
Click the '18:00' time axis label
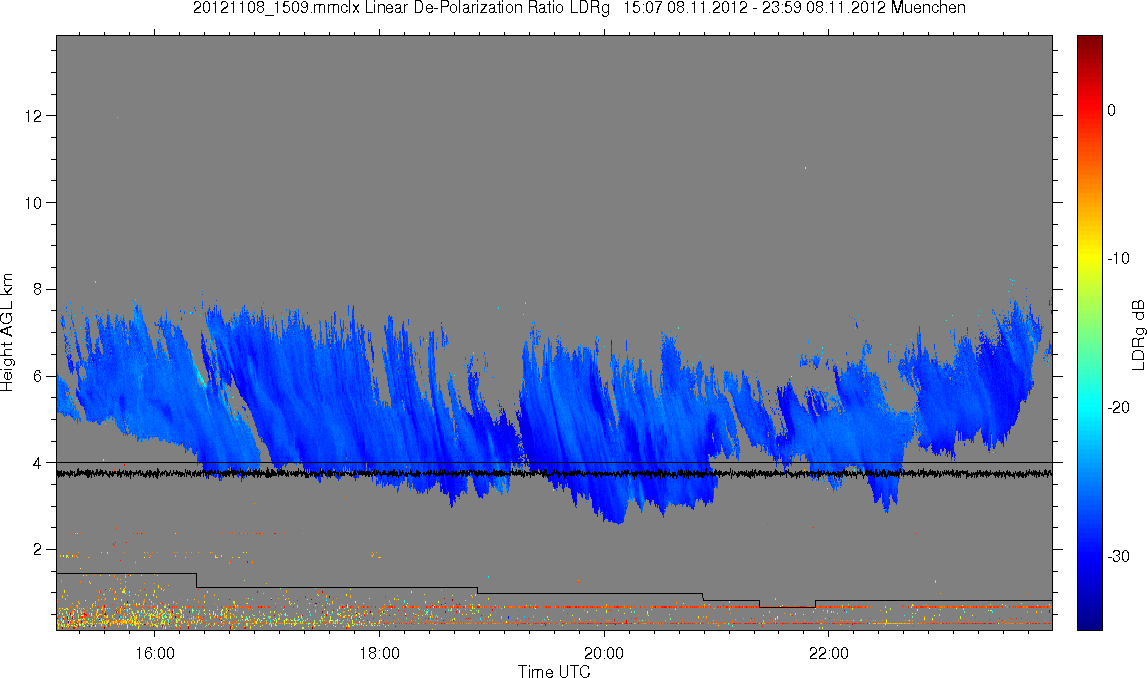pyautogui.click(x=380, y=653)
